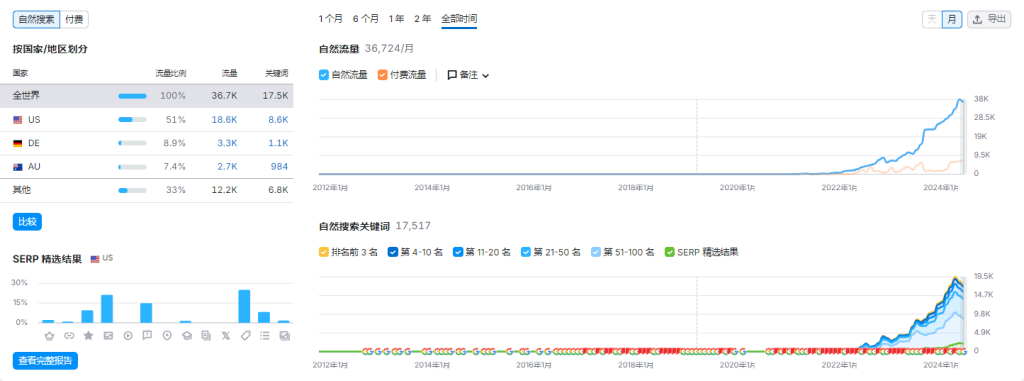Click the 导出 export button

[x=989, y=20]
